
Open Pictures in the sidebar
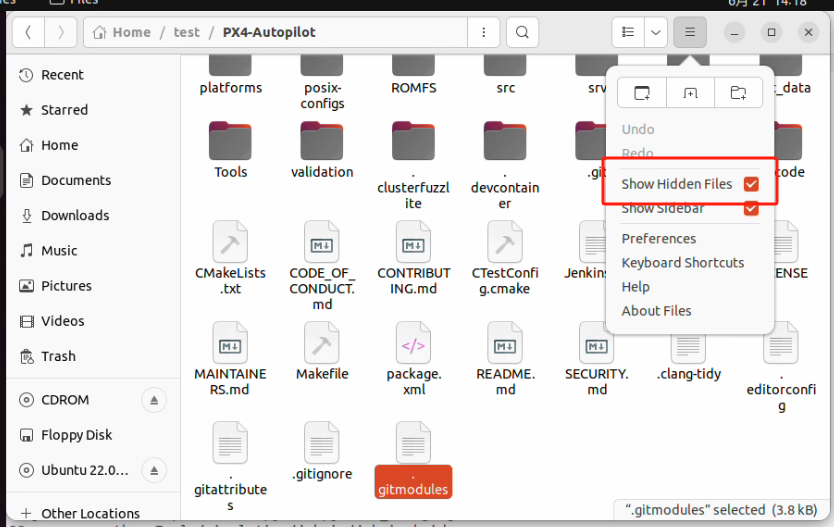[93, 286]
